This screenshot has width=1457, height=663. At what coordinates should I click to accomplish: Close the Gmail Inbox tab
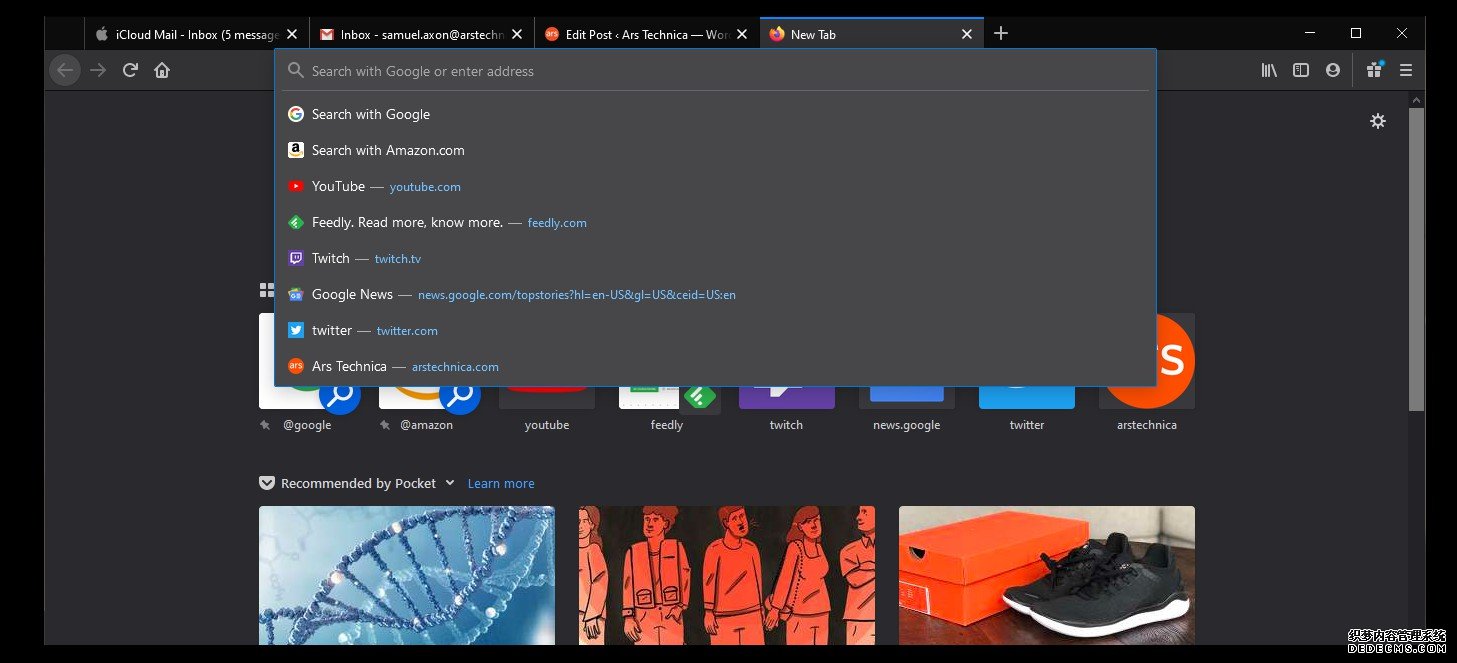click(x=517, y=34)
